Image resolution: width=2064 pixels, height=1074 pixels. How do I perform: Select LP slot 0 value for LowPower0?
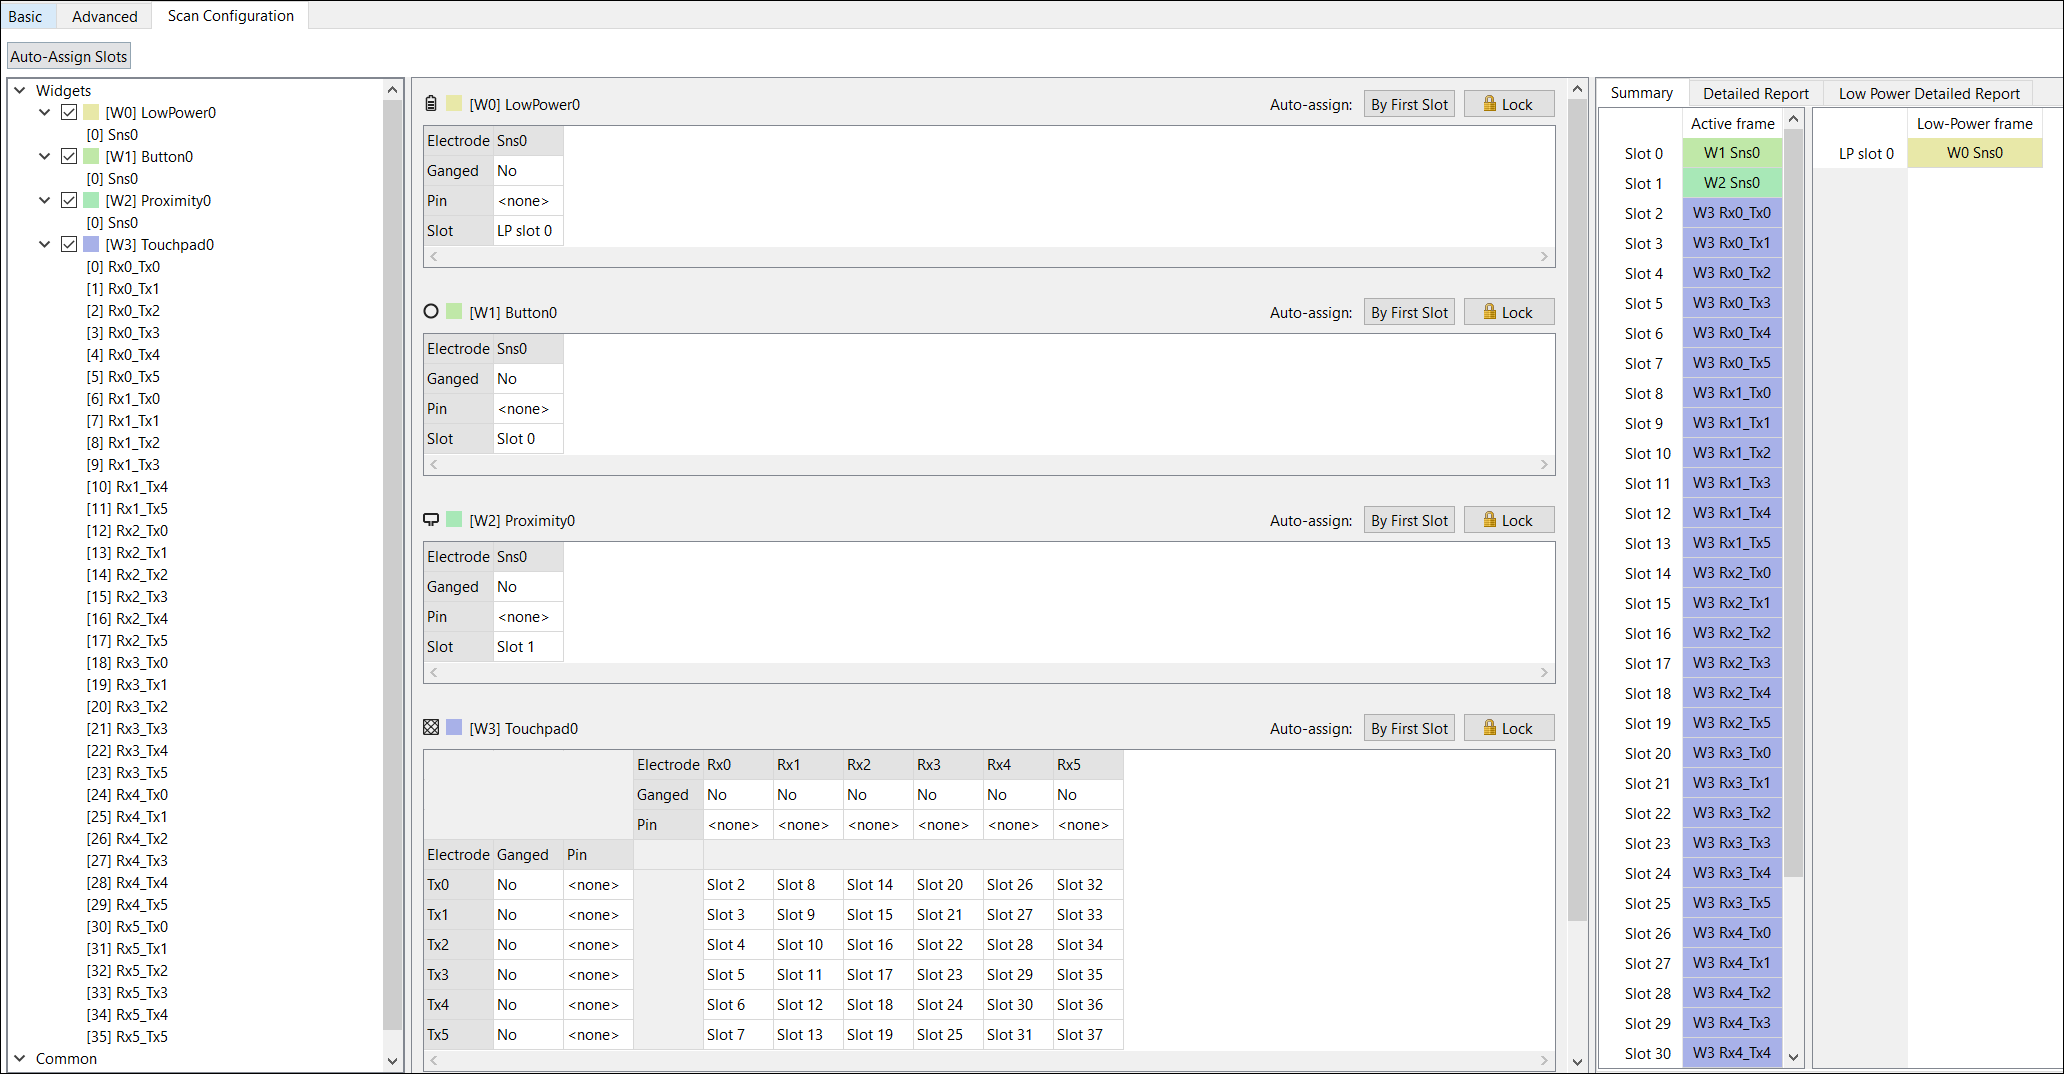(x=528, y=230)
